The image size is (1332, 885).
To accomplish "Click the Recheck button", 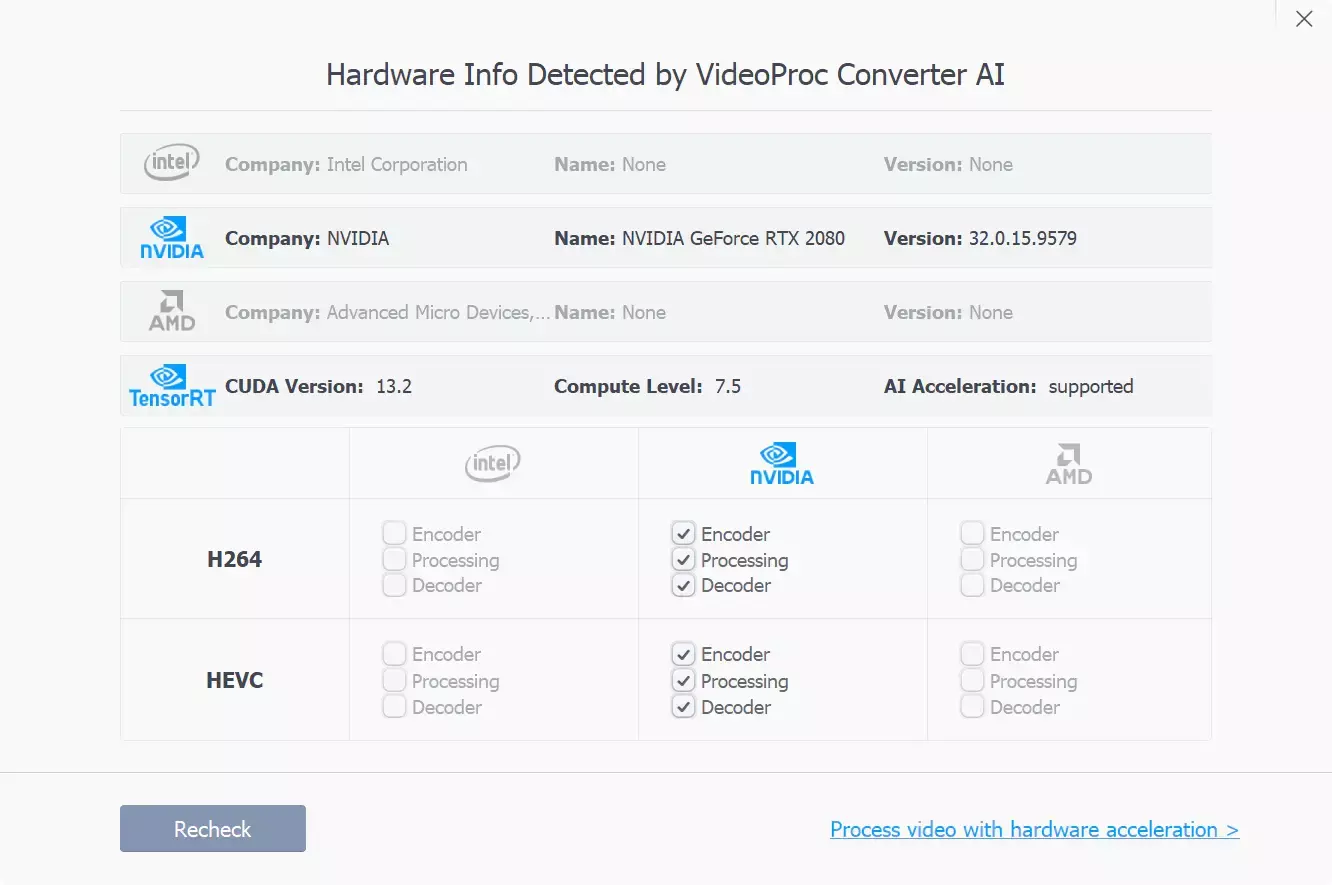I will pyautogui.click(x=213, y=829).
